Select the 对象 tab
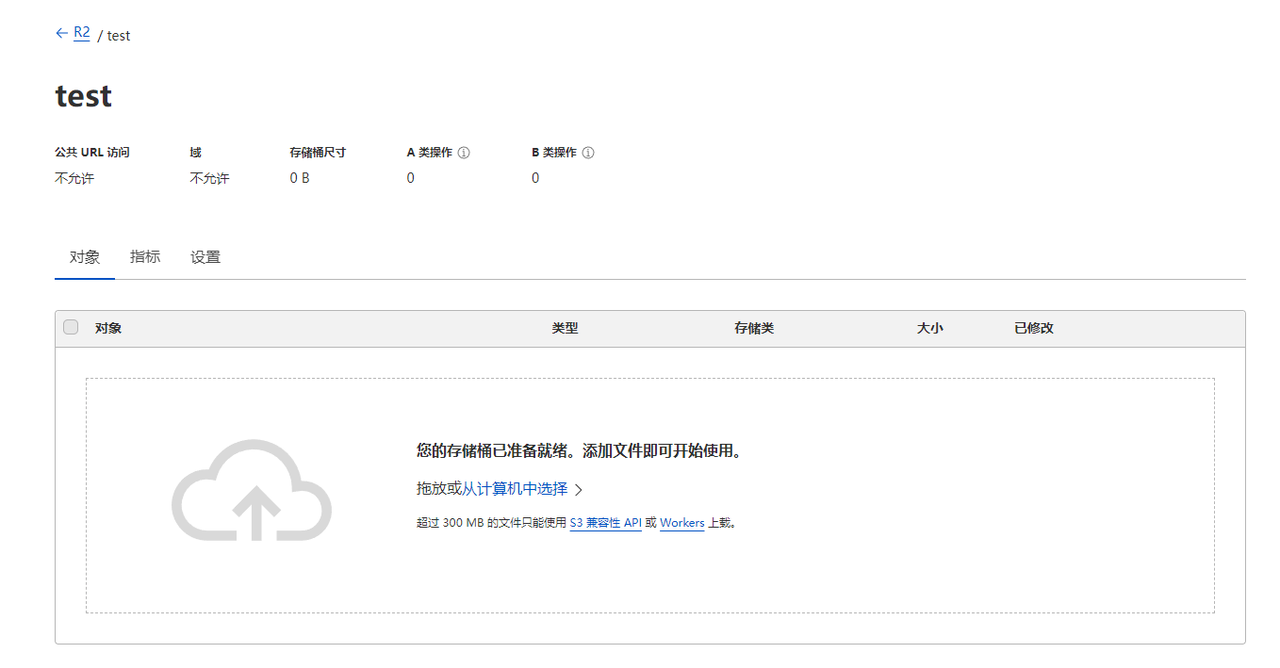Image resolution: width=1280 pixels, height=668 pixels. tap(84, 256)
